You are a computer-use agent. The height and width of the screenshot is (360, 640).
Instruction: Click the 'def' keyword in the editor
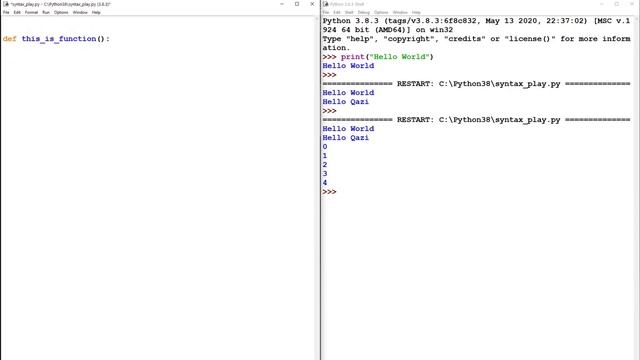coord(9,39)
